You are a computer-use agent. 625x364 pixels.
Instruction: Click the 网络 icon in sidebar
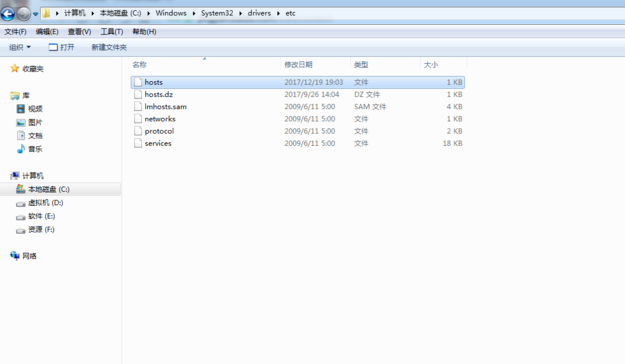tap(15, 256)
